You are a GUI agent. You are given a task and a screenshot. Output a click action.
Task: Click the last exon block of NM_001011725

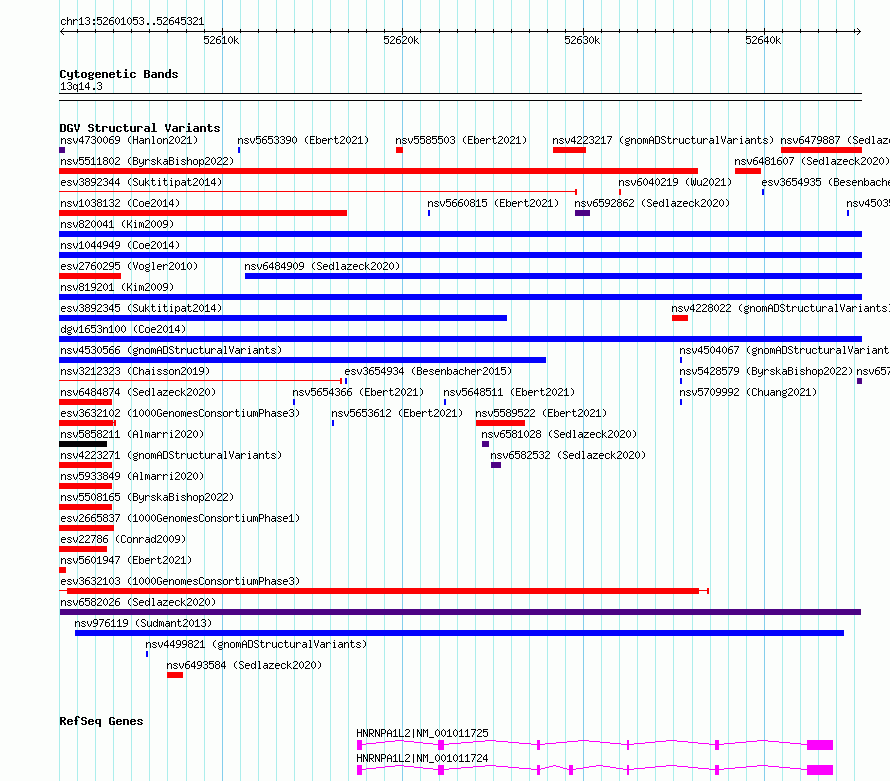point(820,745)
